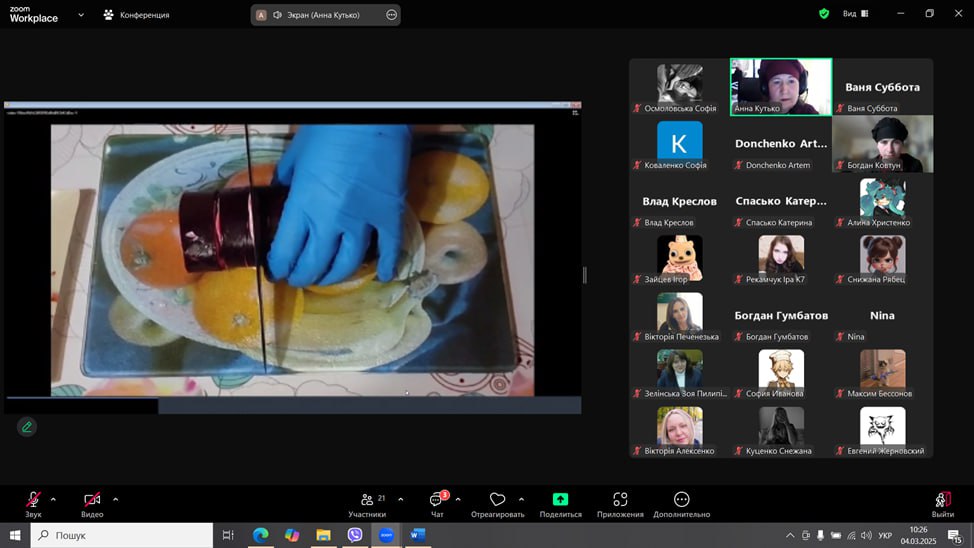Open the Приложения apps icon

coord(620,500)
